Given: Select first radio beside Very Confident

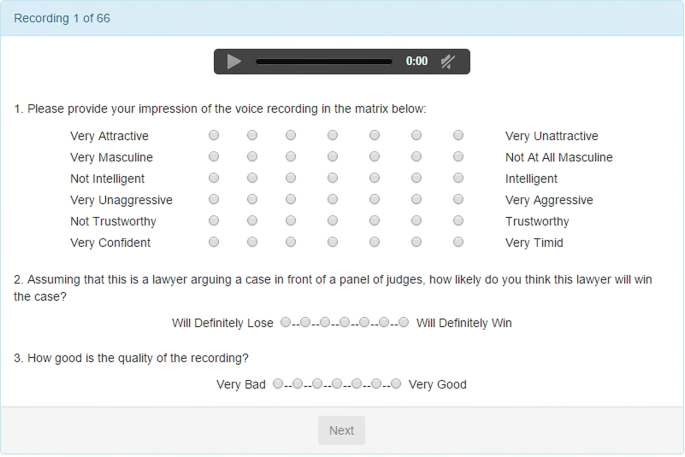Looking at the screenshot, I should [214, 242].
